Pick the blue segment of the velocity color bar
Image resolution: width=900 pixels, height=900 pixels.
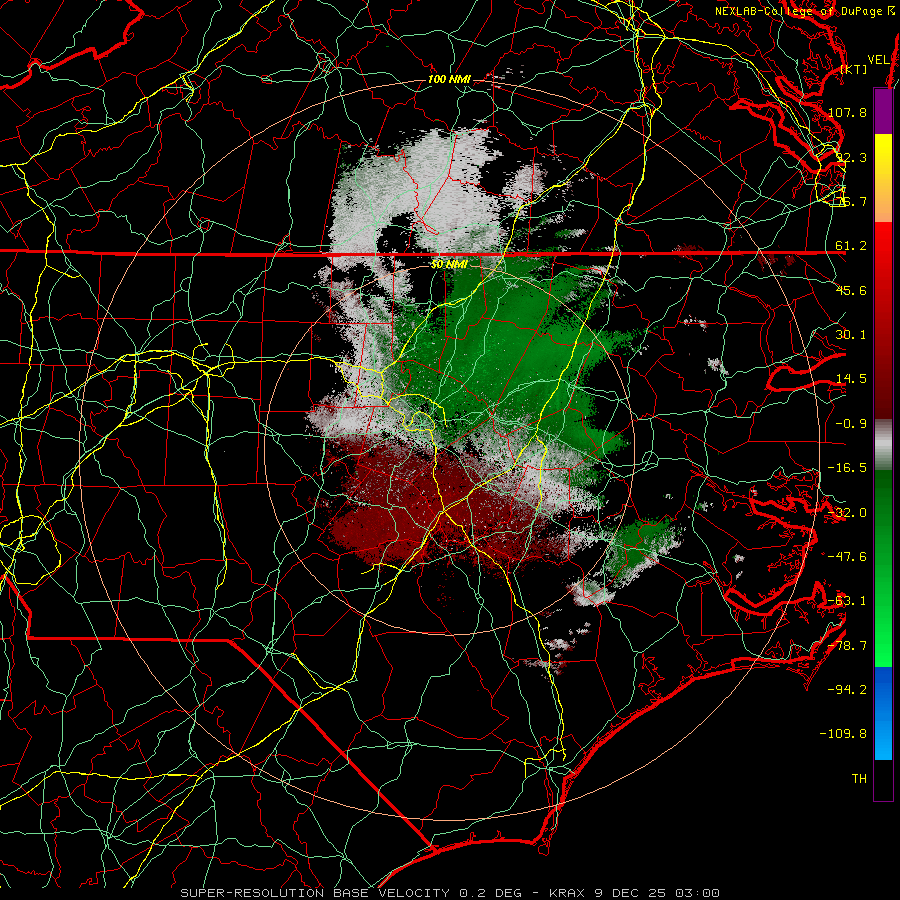click(x=883, y=713)
